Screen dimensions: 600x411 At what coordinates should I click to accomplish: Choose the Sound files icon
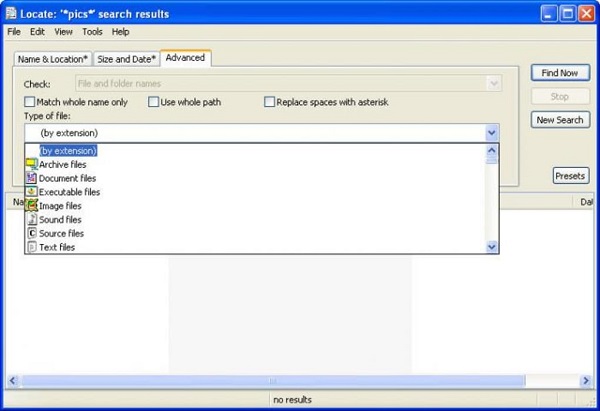click(x=31, y=219)
